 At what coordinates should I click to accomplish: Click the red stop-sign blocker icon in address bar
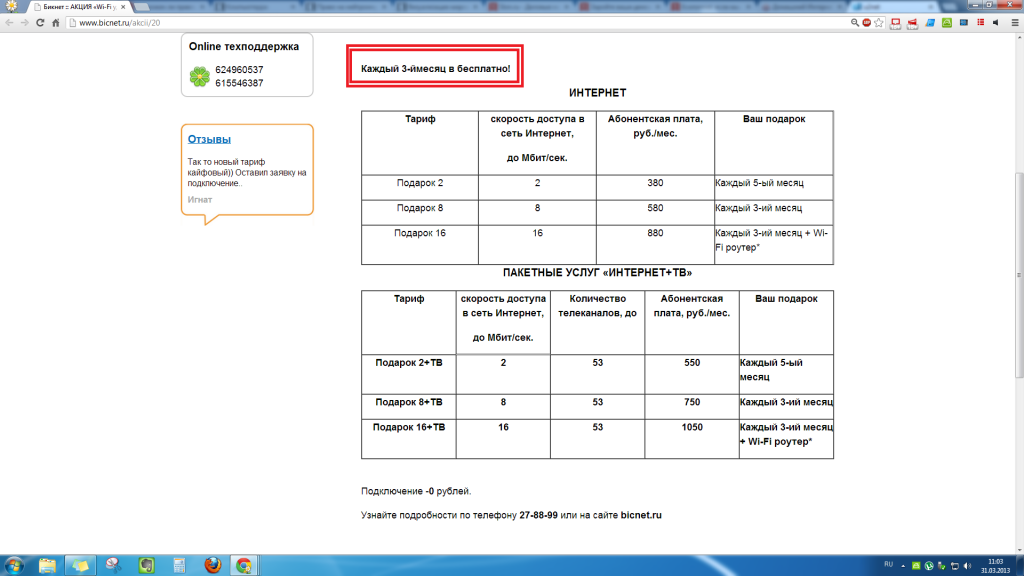click(x=867, y=22)
